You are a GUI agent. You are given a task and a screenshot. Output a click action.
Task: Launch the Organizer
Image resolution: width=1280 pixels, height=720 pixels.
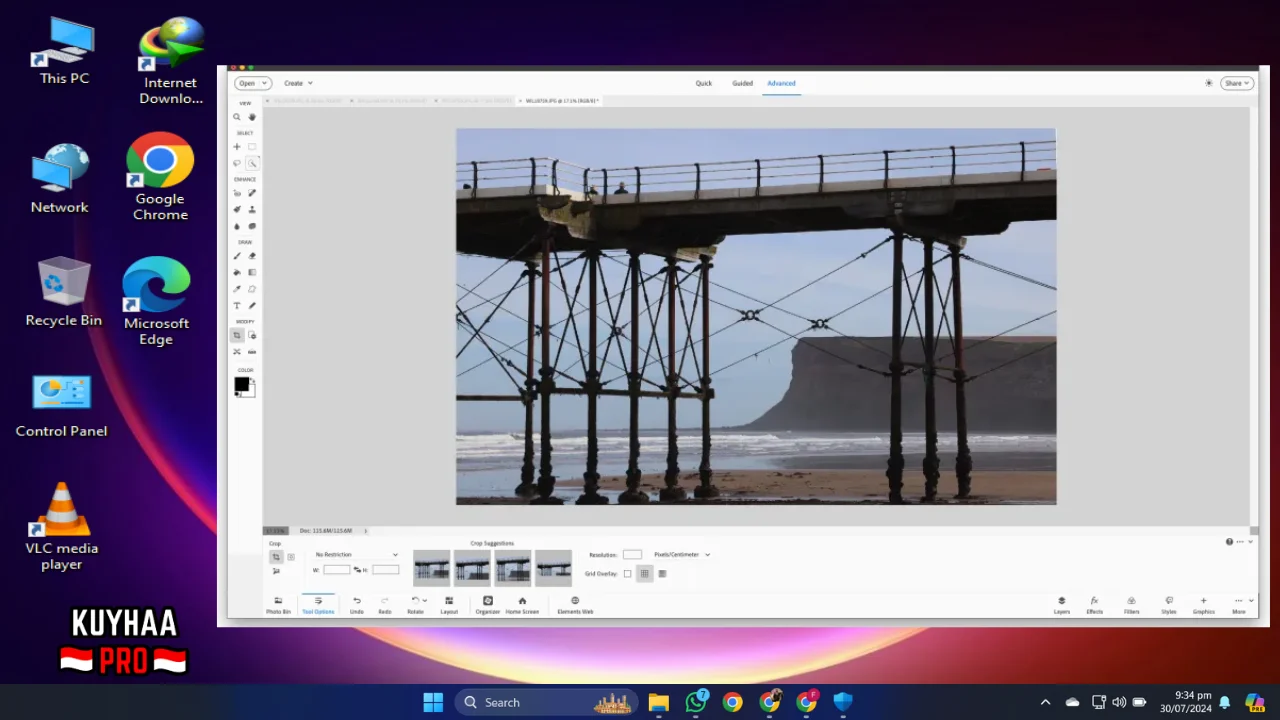(488, 605)
